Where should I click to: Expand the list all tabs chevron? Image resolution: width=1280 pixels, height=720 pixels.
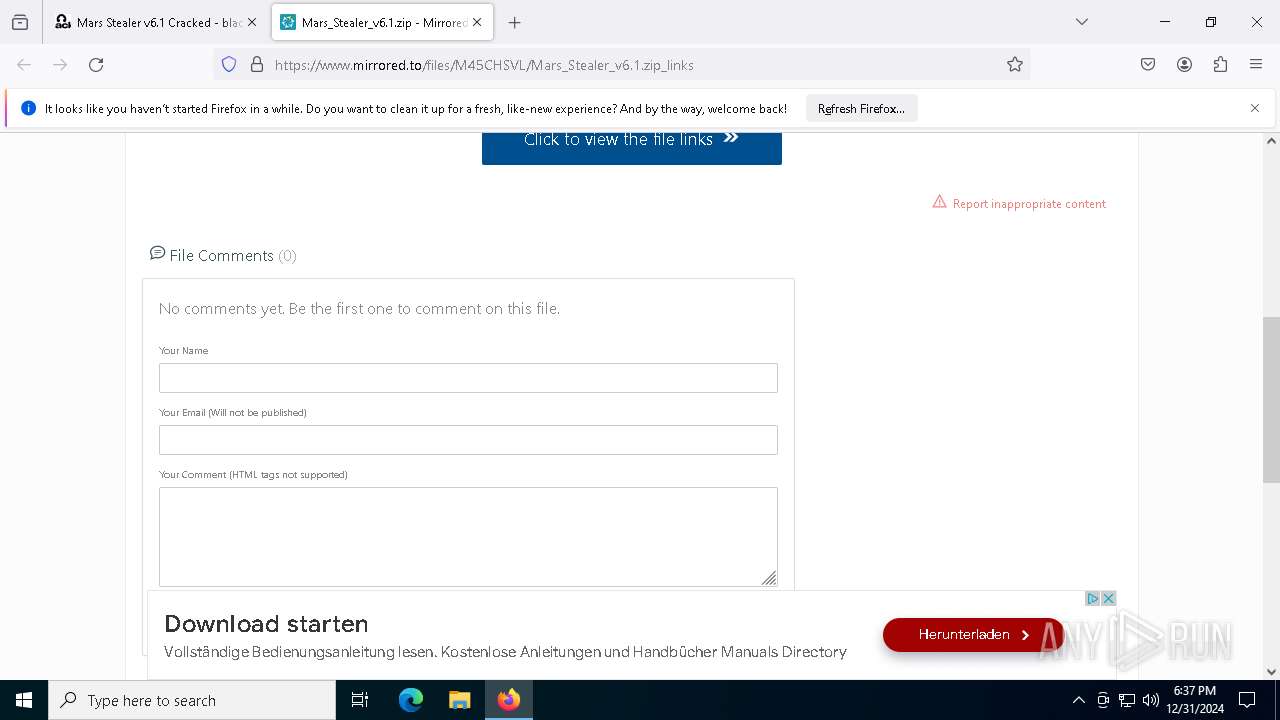(1081, 22)
